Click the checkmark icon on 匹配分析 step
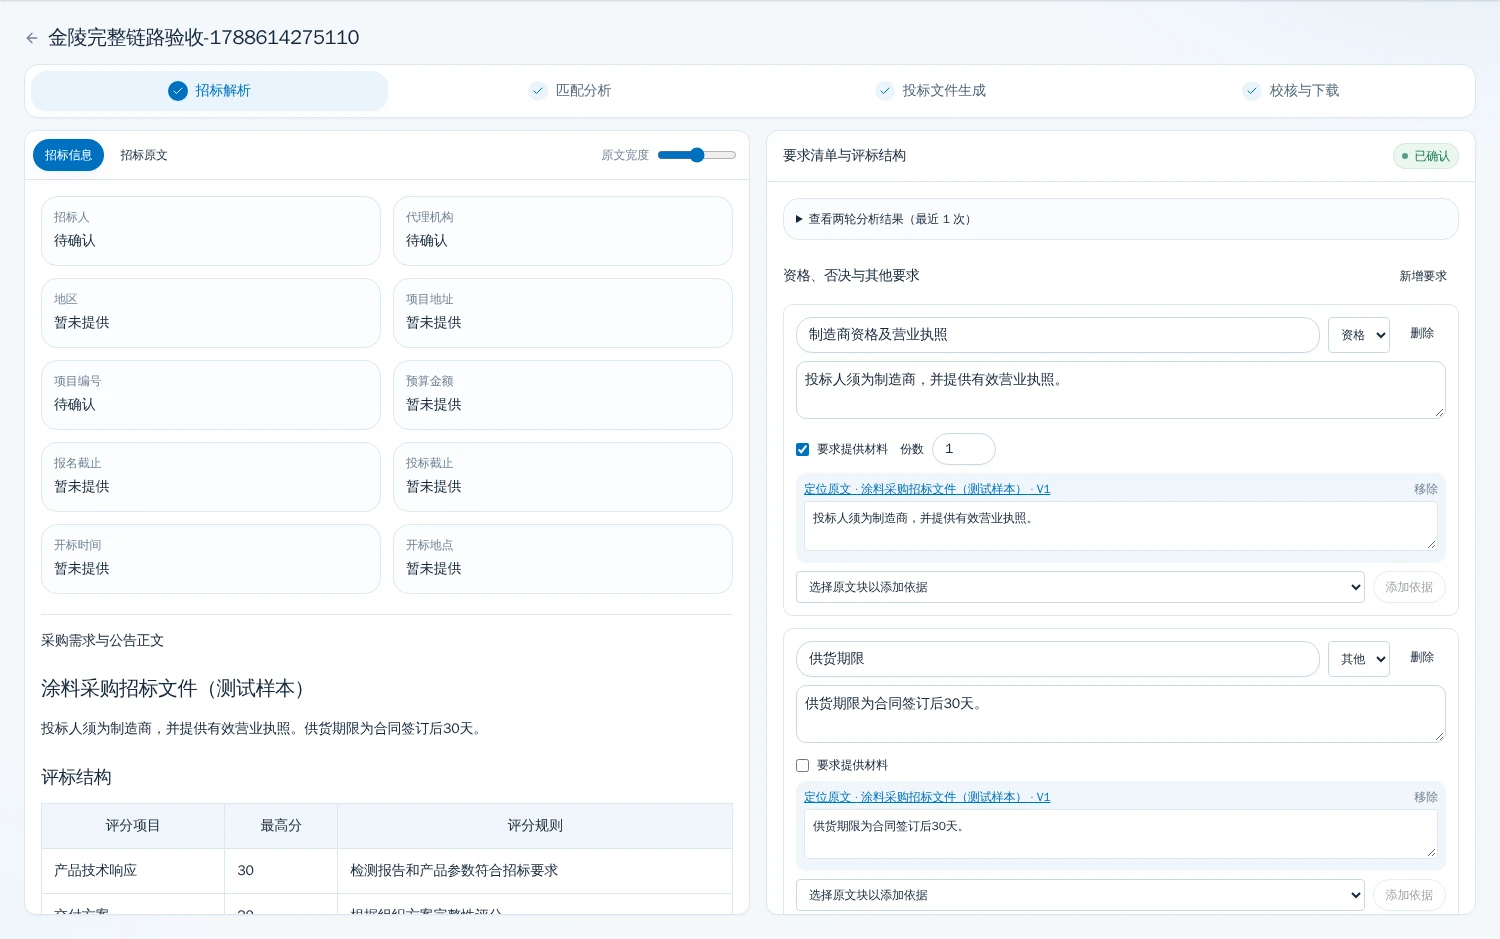Viewport: 1500px width, 939px height. 538,91
